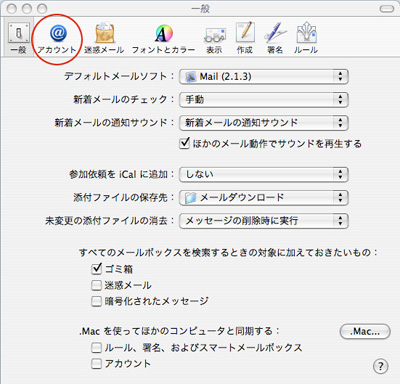The height and width of the screenshot is (384, 400).
Task: Open the 一般 (General) preferences pane
Action: click(x=18, y=38)
